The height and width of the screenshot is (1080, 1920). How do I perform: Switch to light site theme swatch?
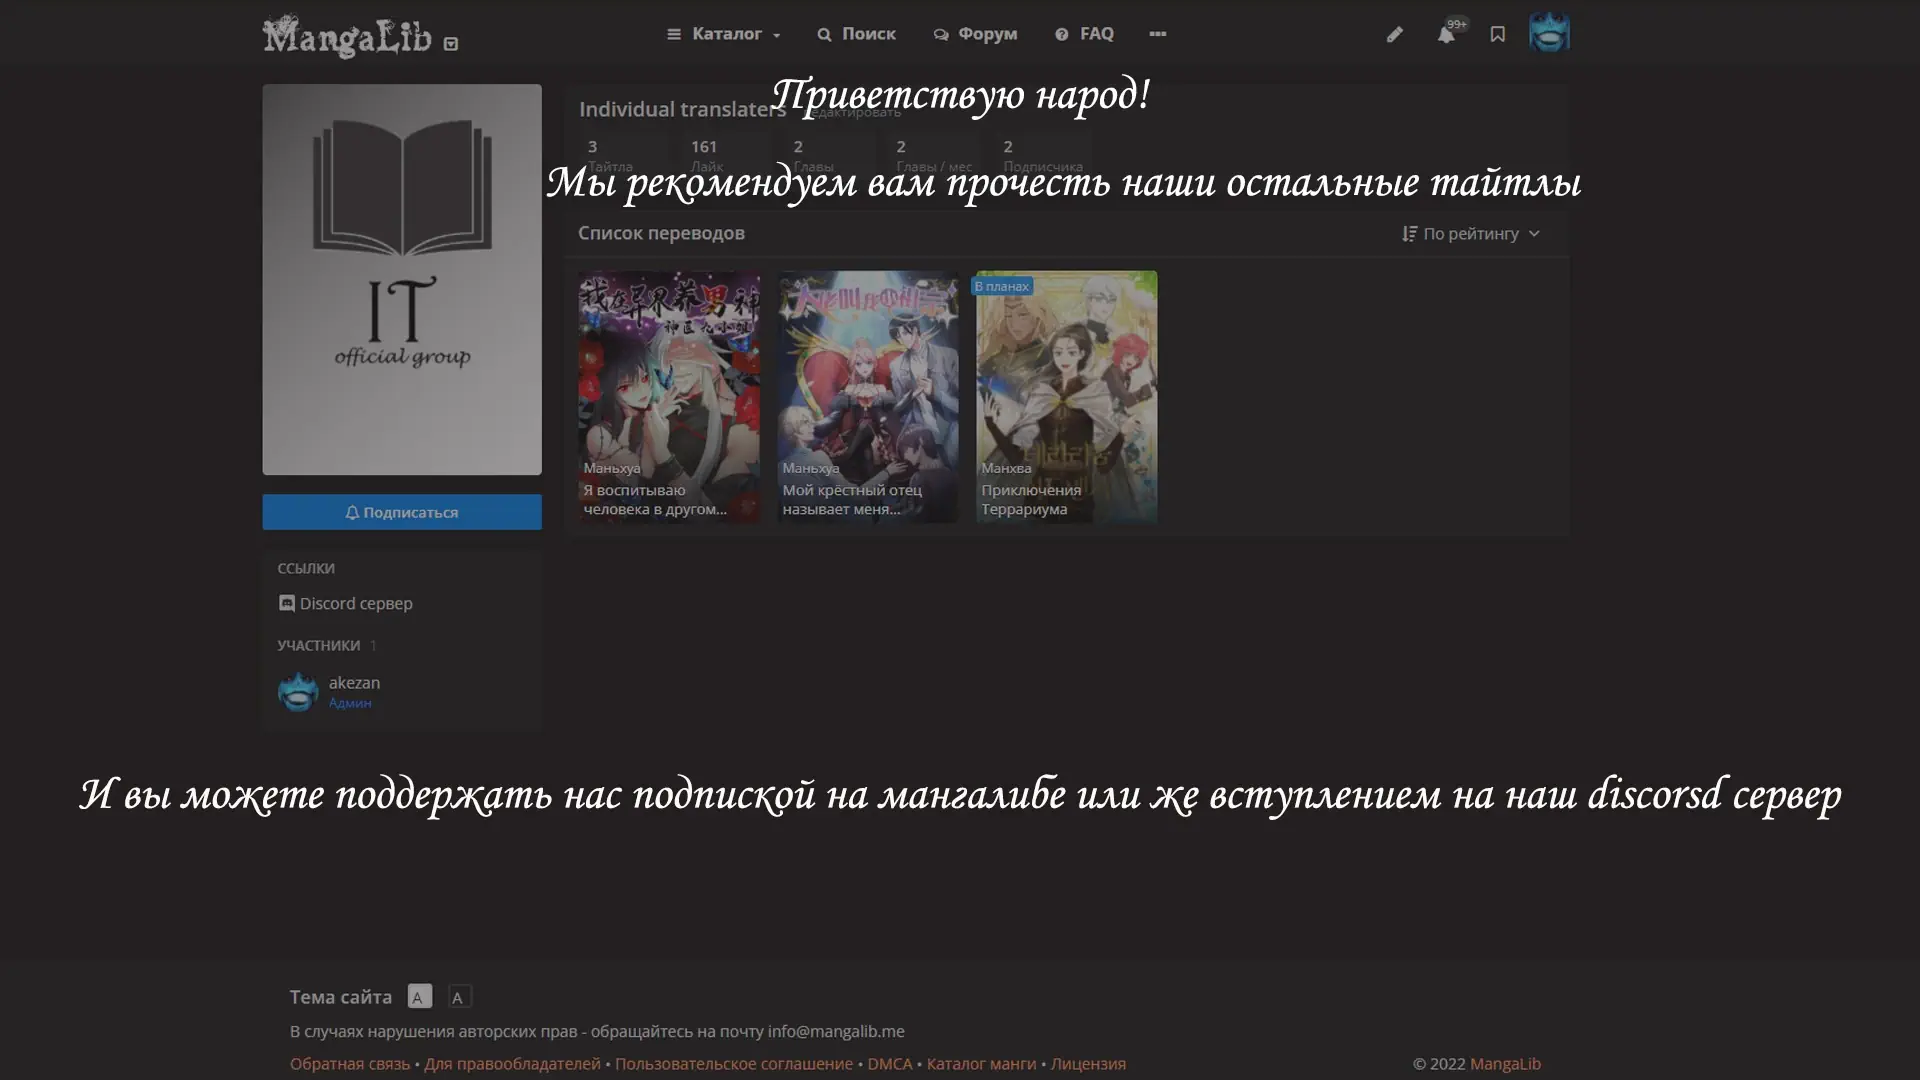point(420,996)
